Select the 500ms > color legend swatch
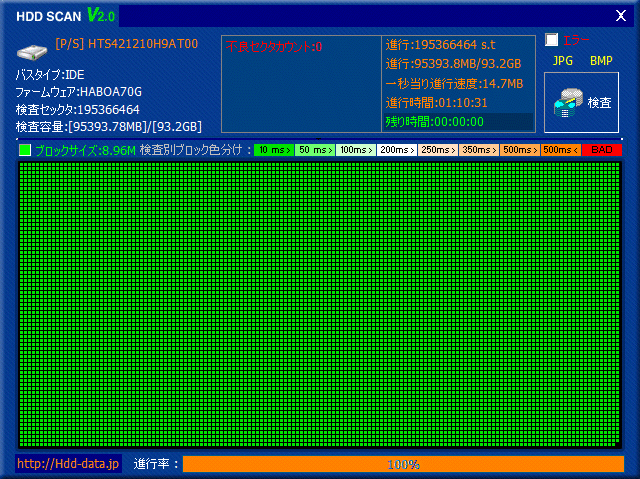The width and height of the screenshot is (640, 479). click(520, 150)
